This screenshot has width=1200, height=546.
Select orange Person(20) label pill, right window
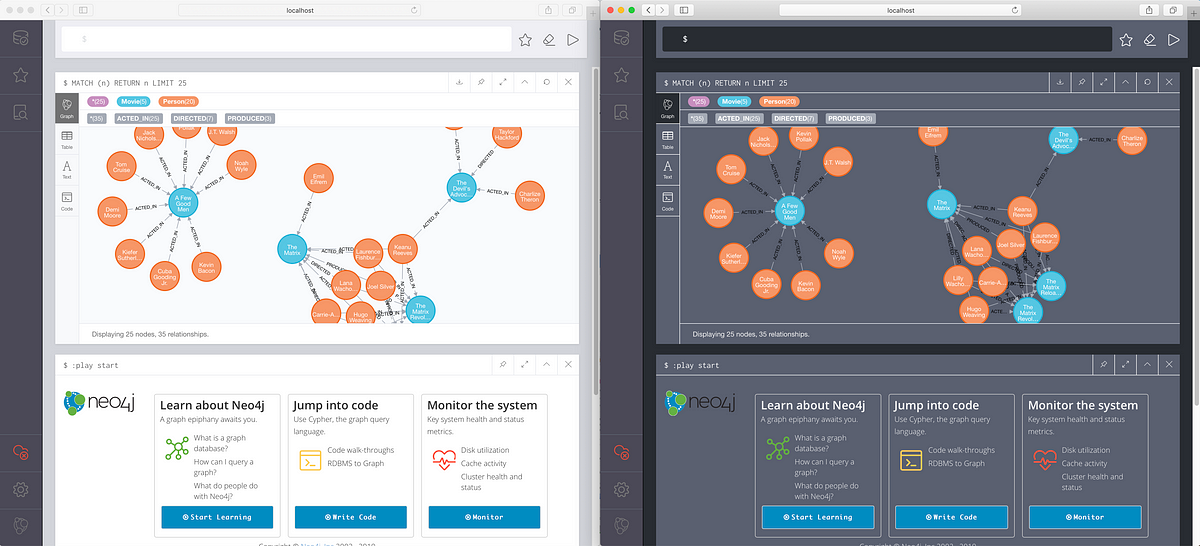(x=779, y=101)
